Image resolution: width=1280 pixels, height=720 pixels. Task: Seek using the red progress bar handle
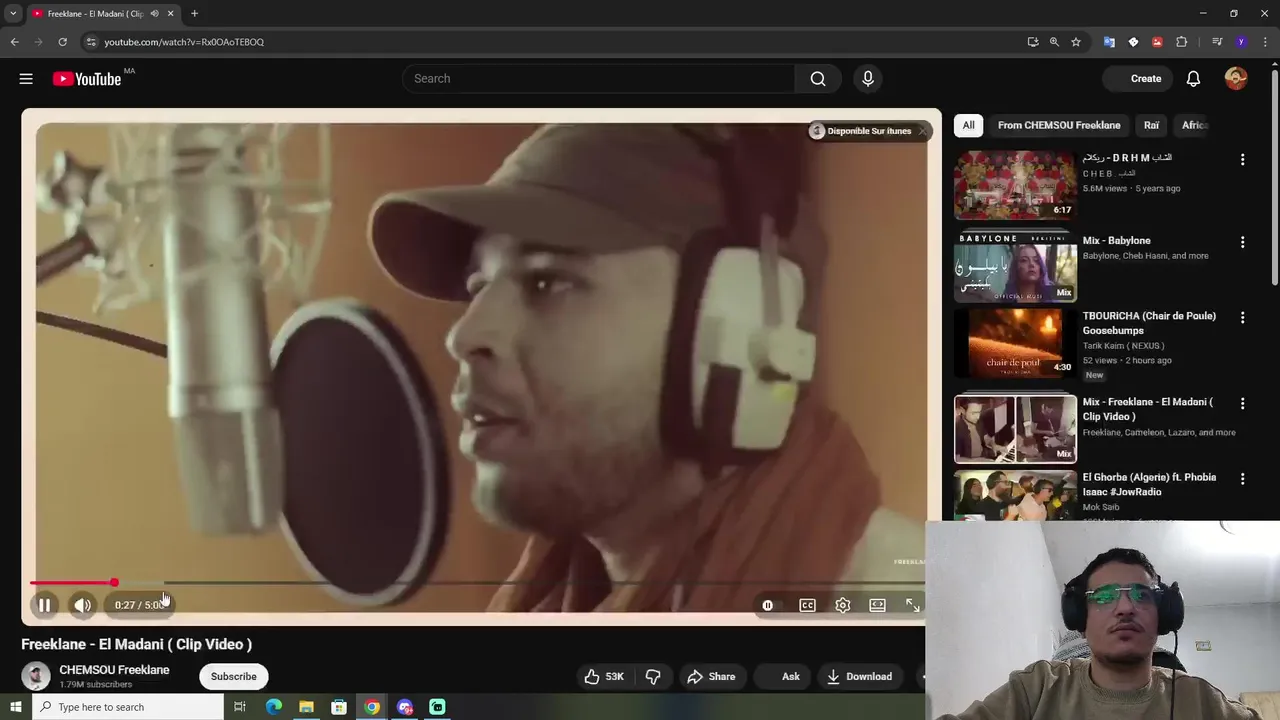[x=114, y=582]
